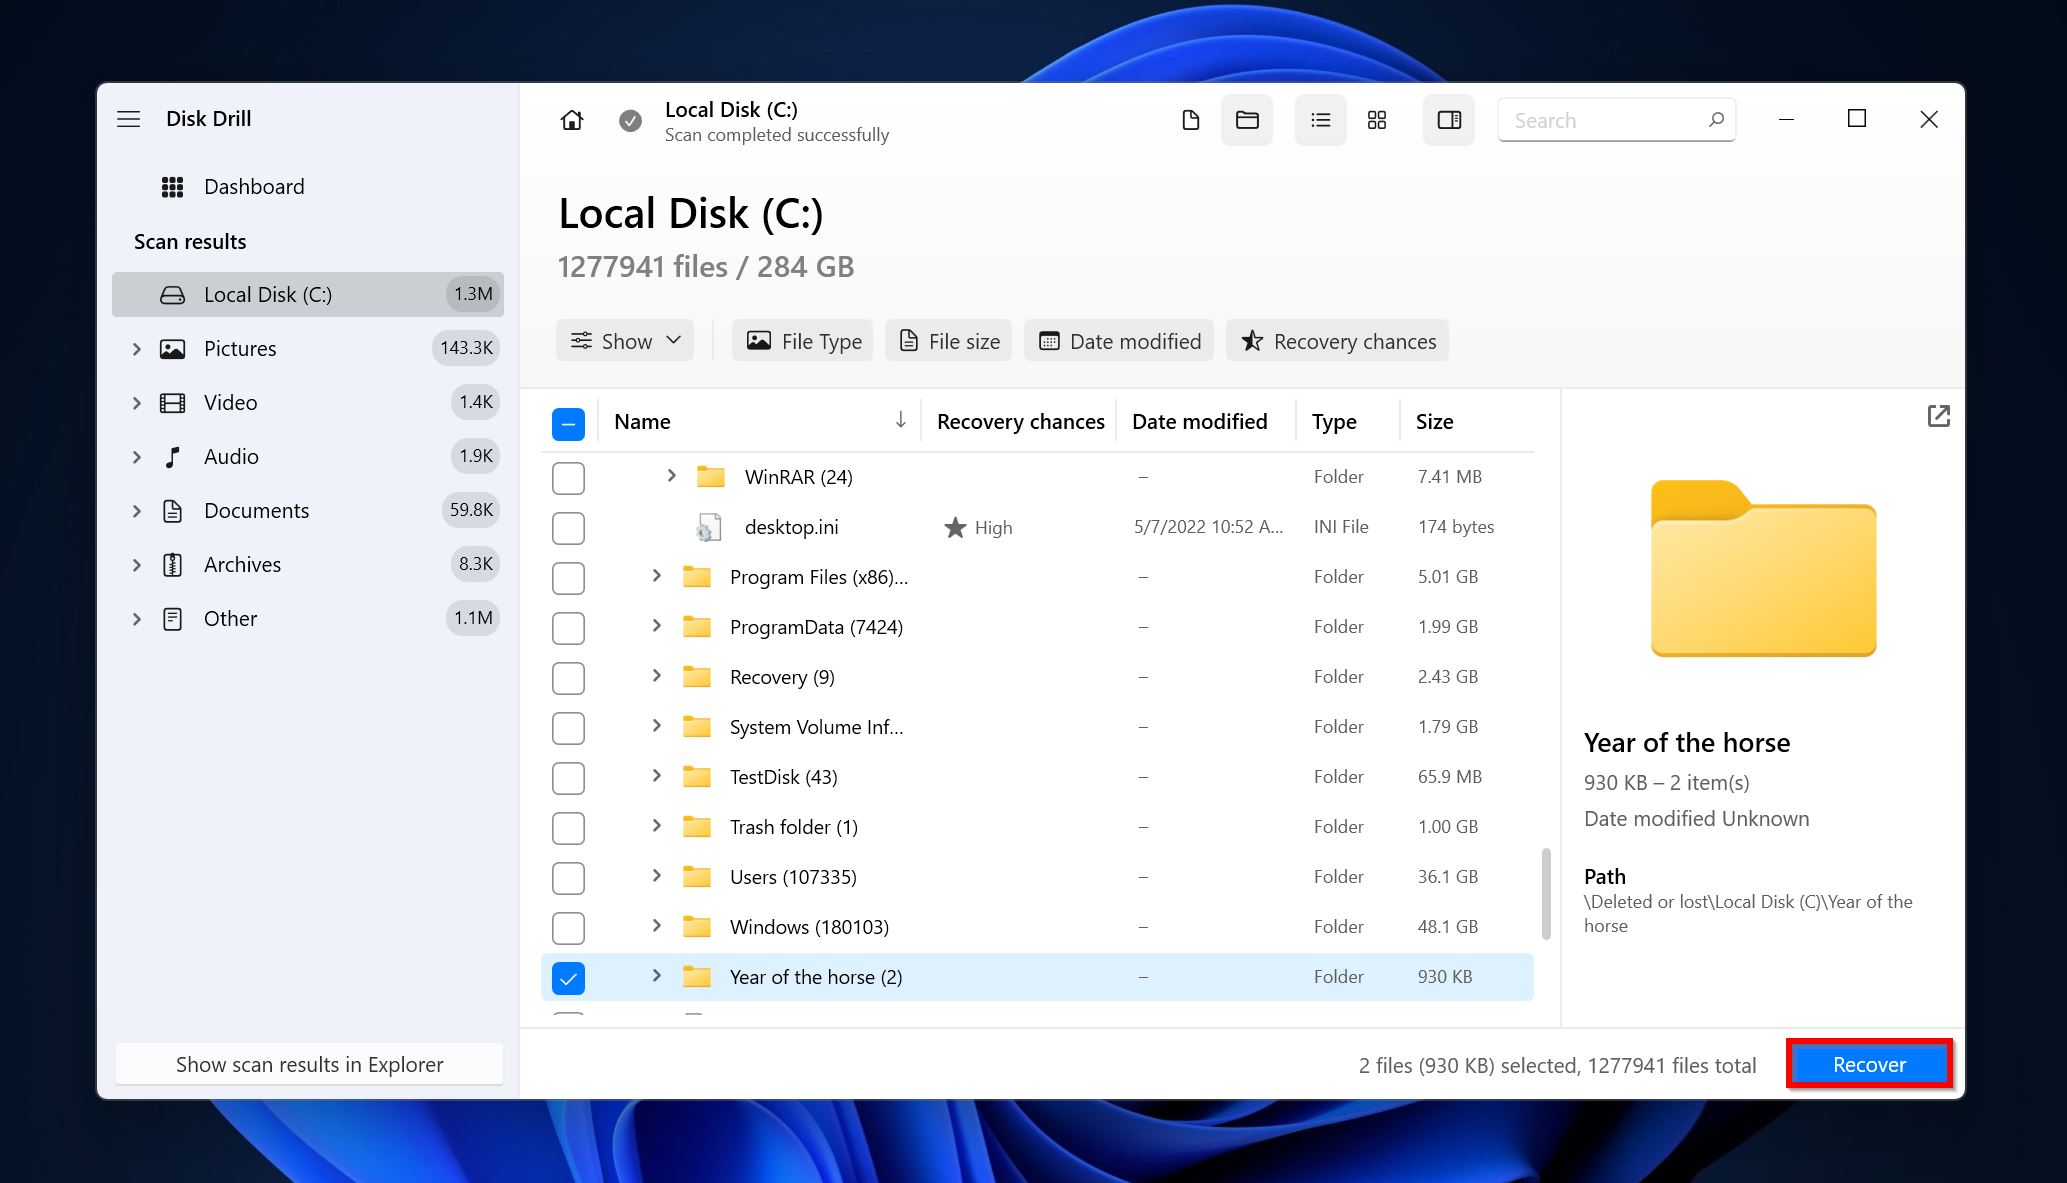This screenshot has height=1183, width=2067.
Task: Click the split-pane preview icon
Action: point(1448,121)
